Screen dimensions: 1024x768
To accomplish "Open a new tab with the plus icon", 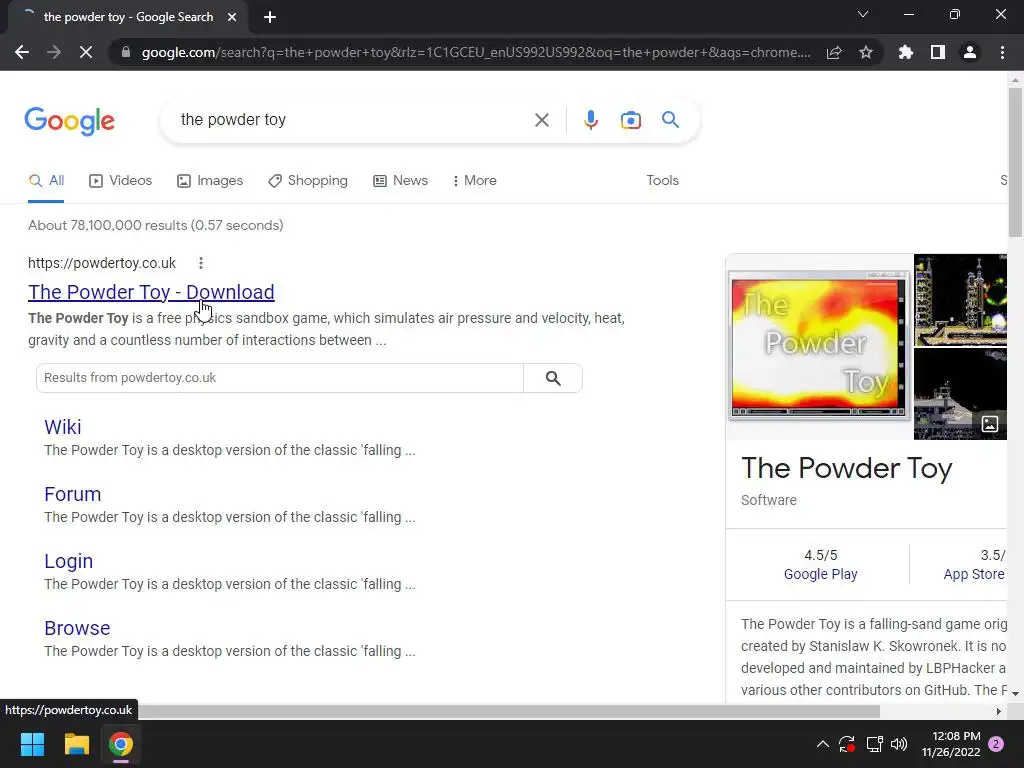I will tap(270, 17).
